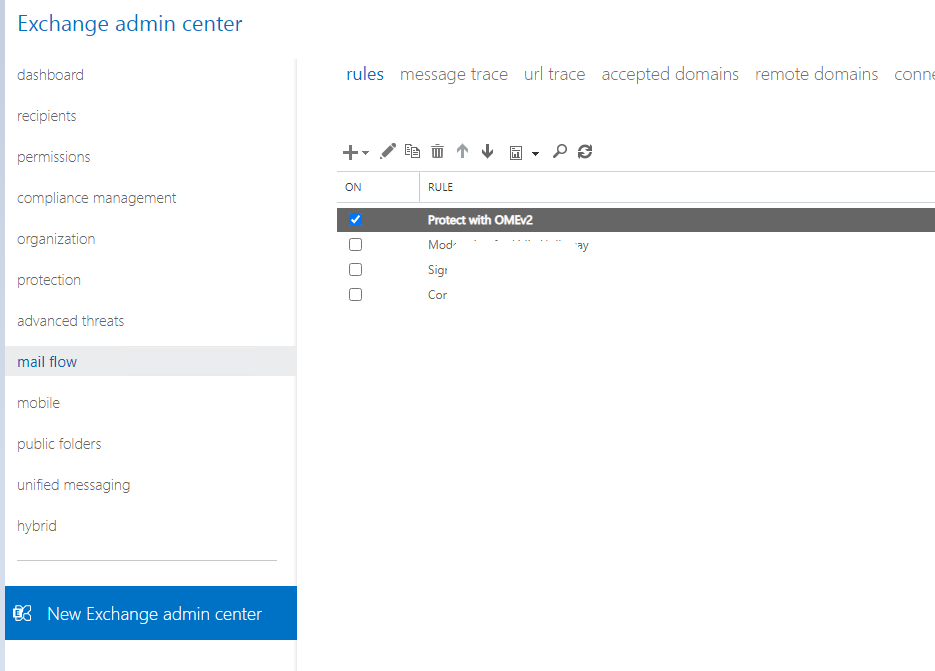The image size is (935, 671).
Task: Refresh the rules list
Action: tap(585, 151)
